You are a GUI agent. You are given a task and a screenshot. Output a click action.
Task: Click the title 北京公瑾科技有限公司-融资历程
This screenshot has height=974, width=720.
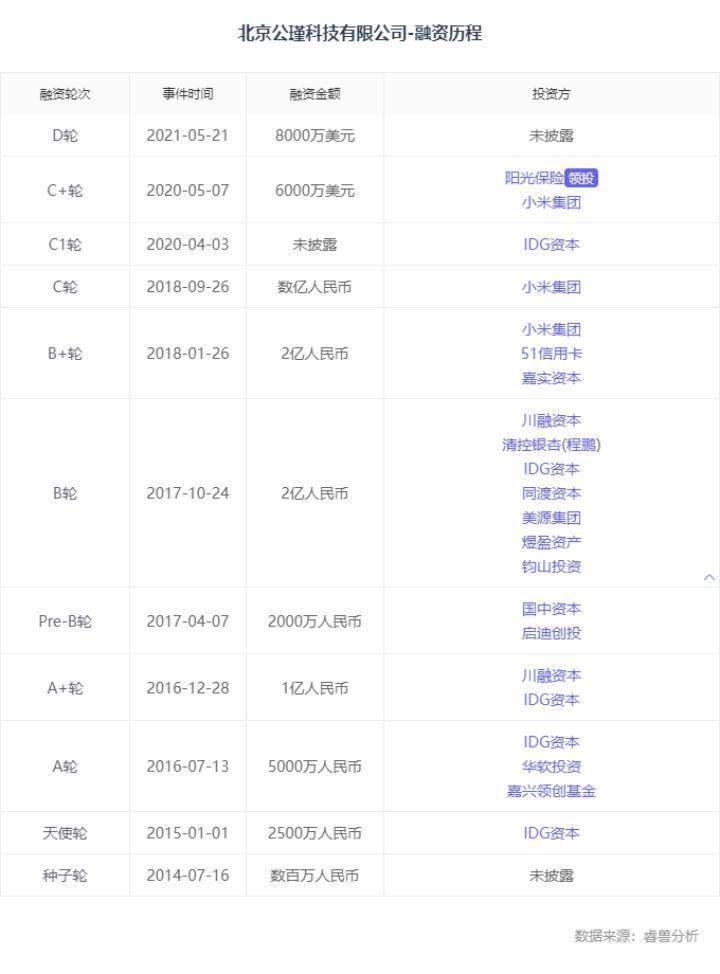360,33
